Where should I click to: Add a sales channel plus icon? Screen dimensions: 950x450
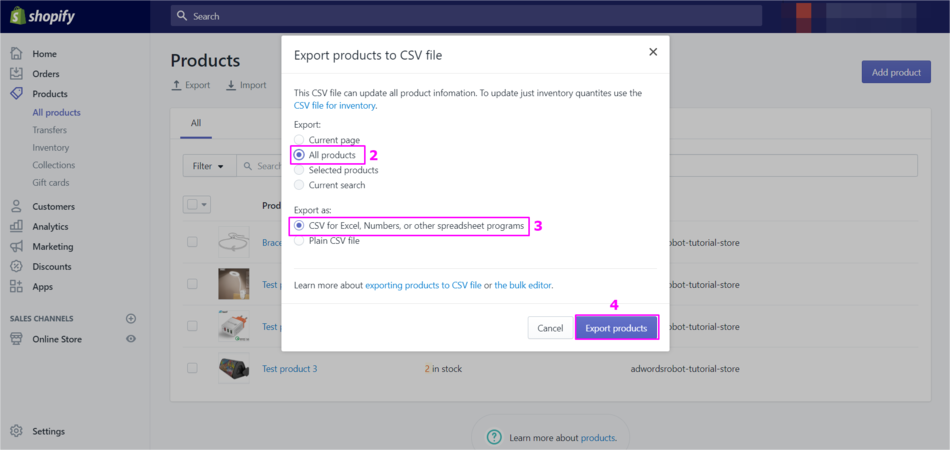[131, 319]
